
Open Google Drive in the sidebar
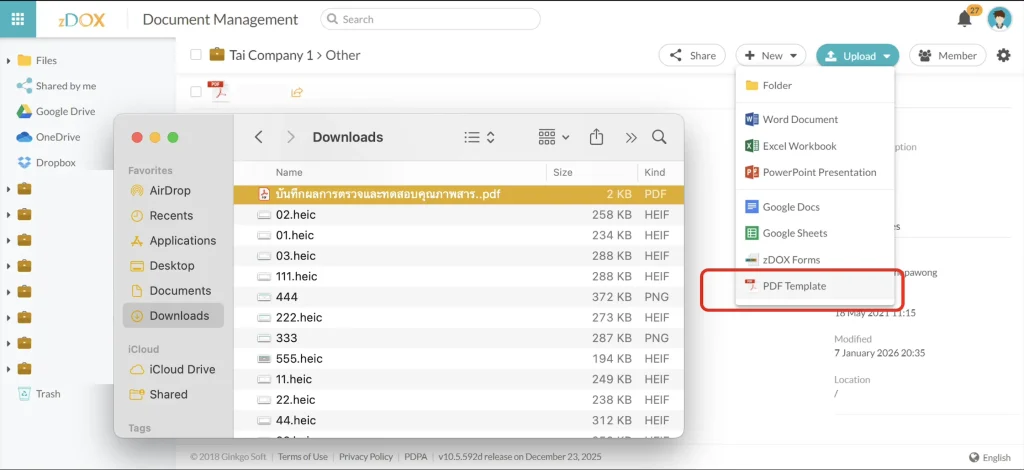pos(65,112)
